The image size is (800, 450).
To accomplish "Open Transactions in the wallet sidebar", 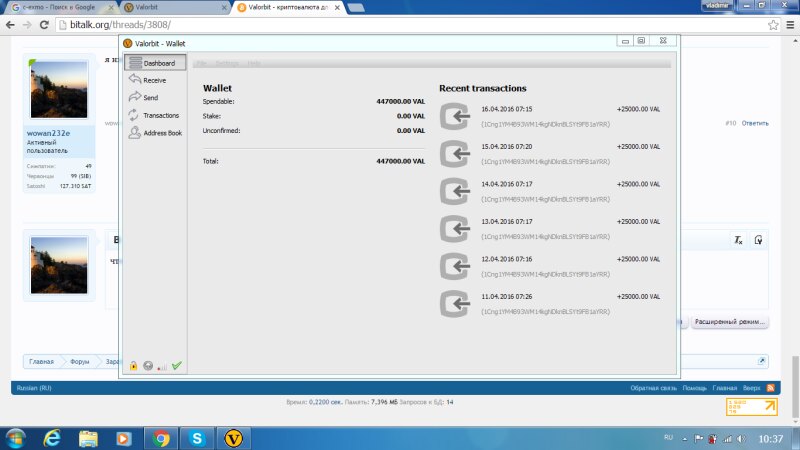I will point(160,115).
